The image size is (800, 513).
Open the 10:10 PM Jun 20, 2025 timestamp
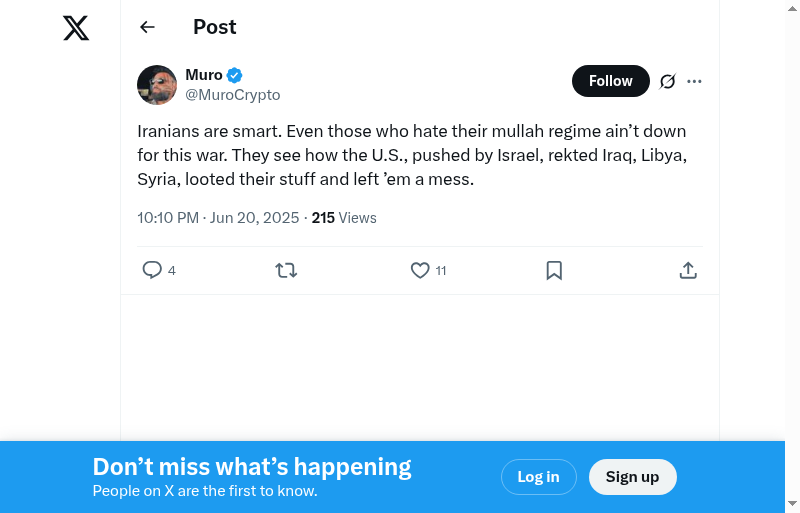point(218,217)
